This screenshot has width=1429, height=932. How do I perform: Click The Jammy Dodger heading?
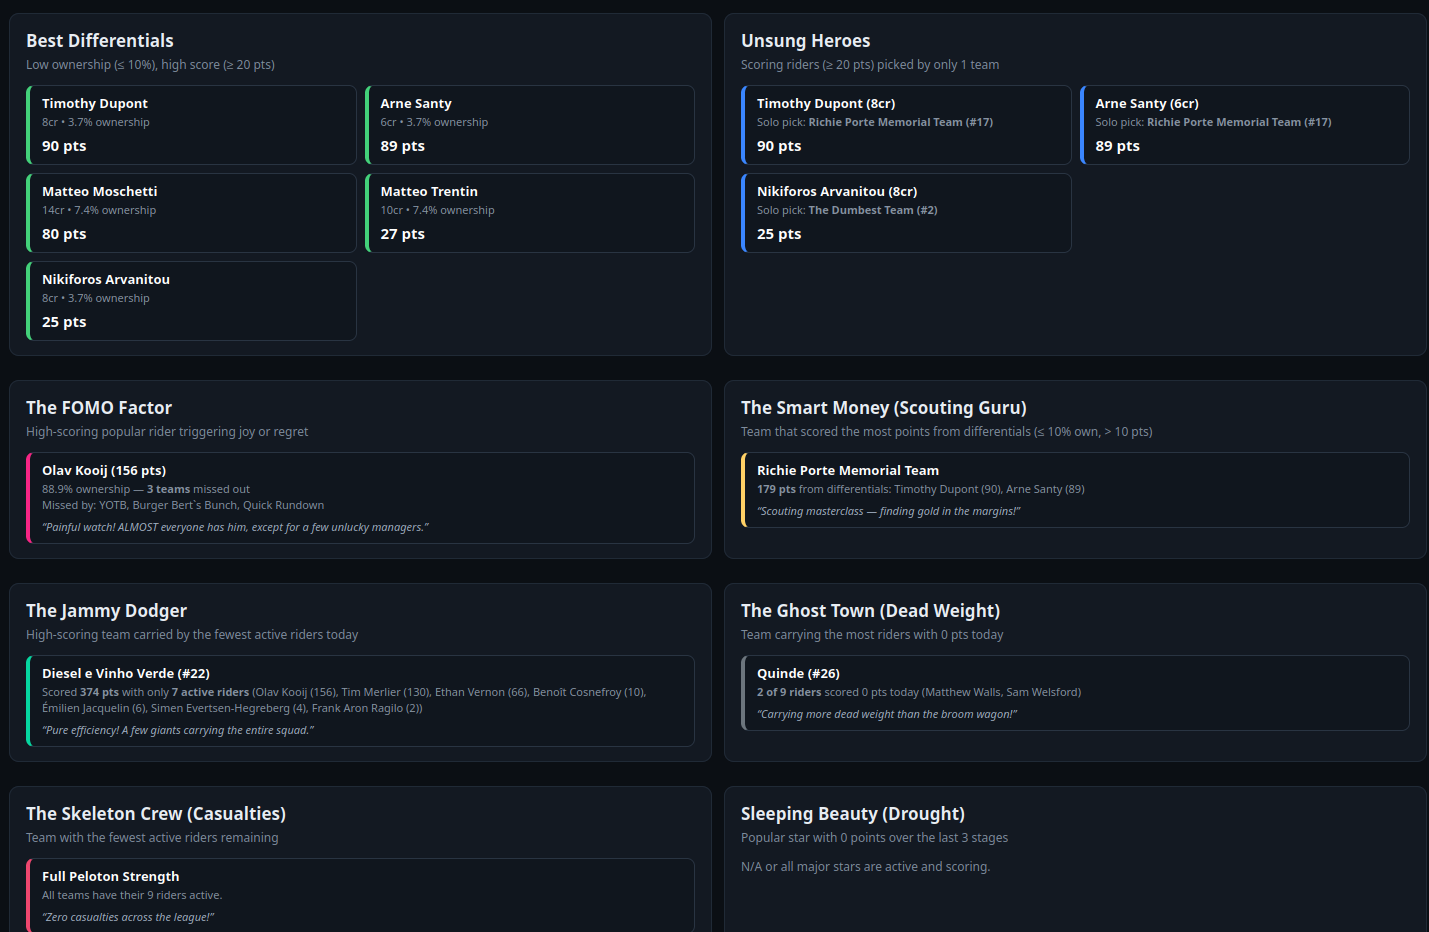(x=106, y=611)
